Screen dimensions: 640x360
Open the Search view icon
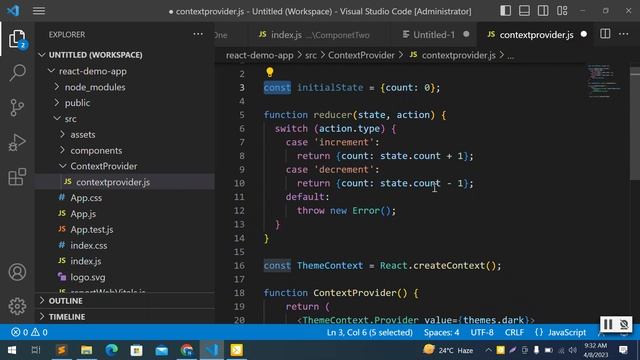[x=17, y=73]
